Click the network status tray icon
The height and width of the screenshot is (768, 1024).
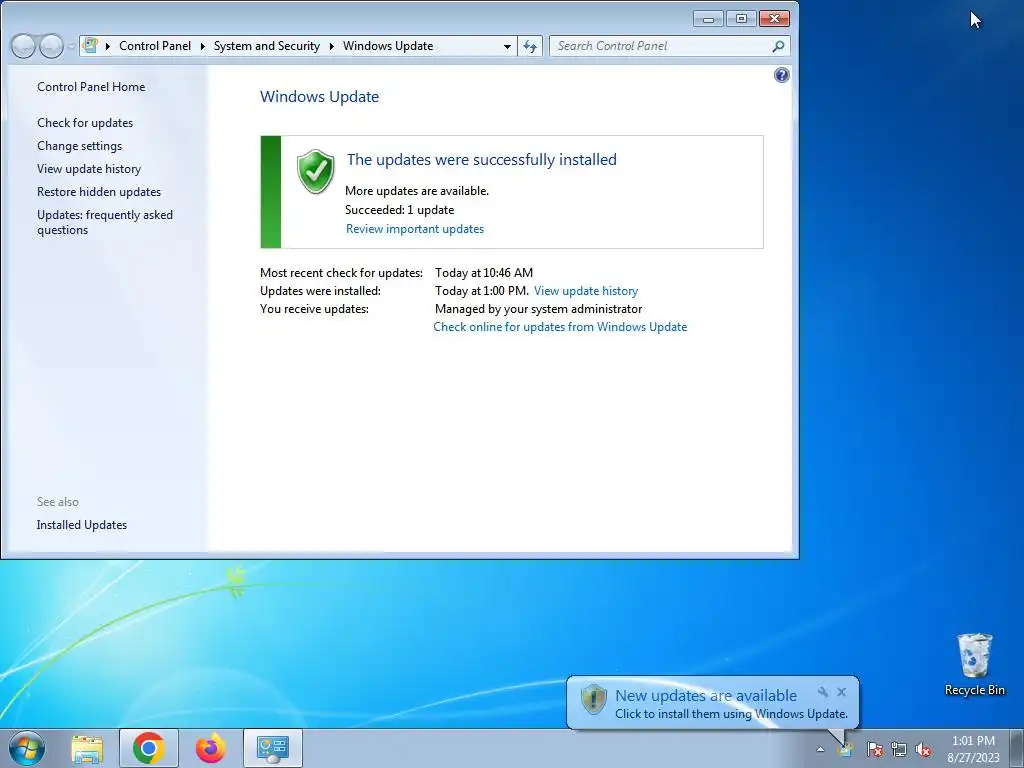(899, 749)
